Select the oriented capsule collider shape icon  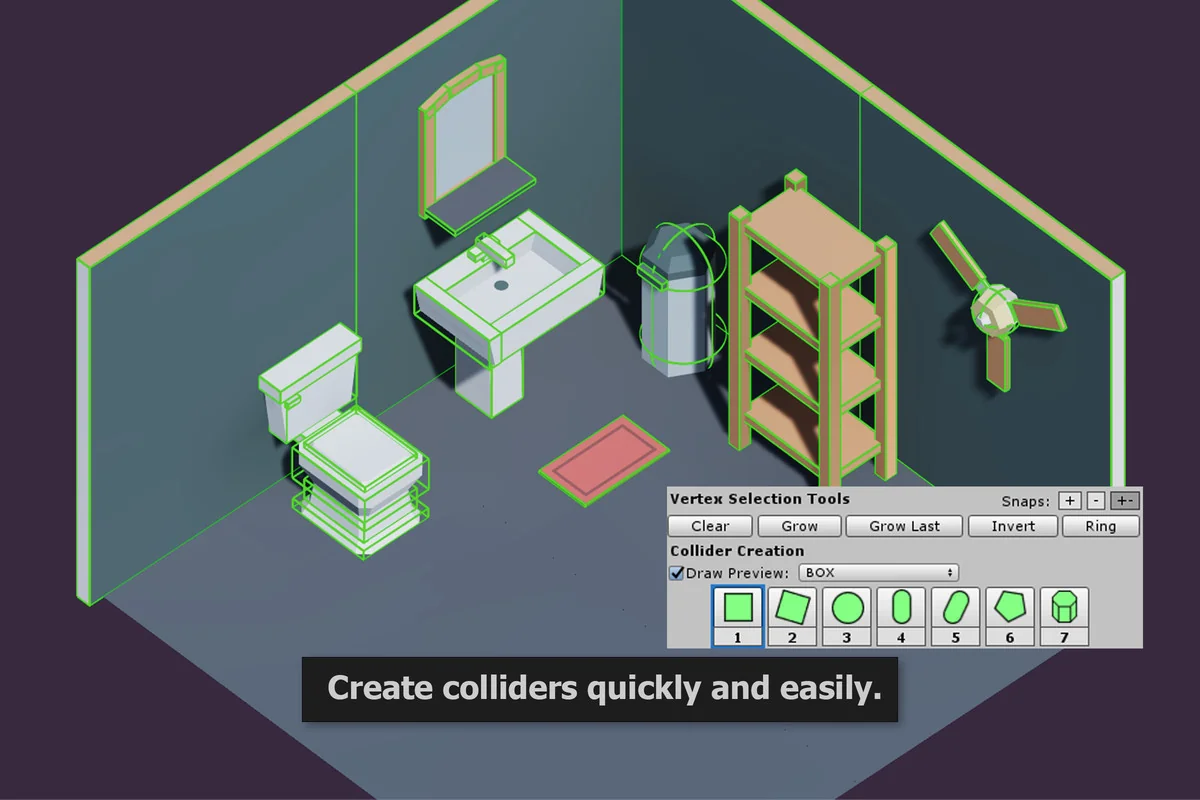pyautogui.click(x=955, y=611)
